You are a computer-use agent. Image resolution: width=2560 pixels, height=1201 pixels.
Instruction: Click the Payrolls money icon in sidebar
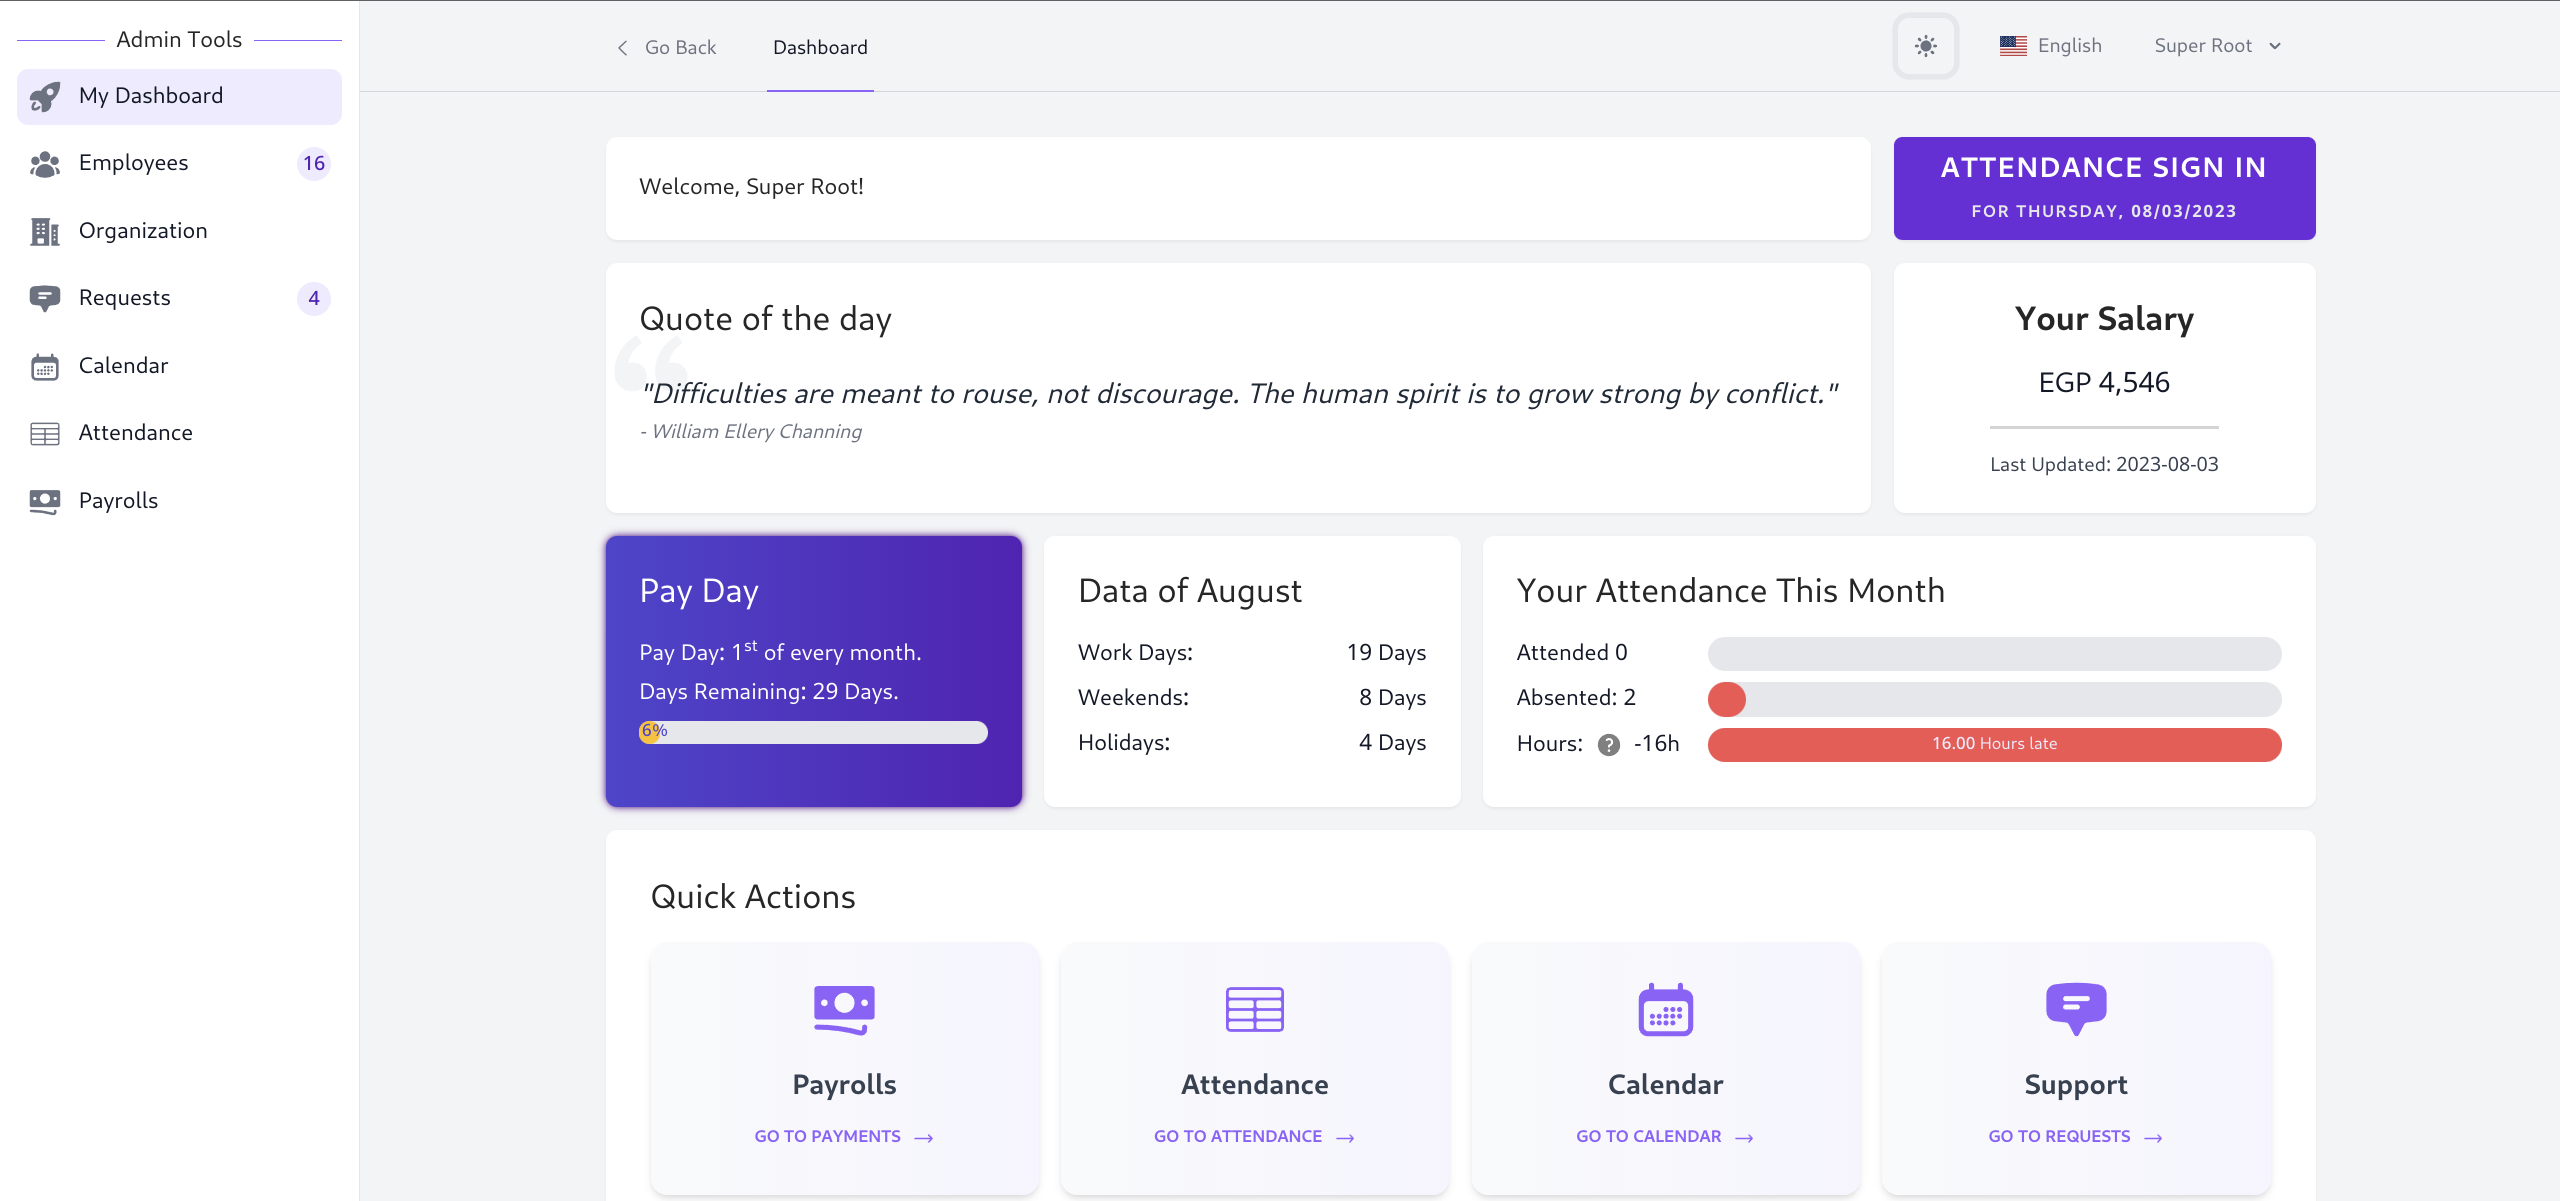click(45, 501)
